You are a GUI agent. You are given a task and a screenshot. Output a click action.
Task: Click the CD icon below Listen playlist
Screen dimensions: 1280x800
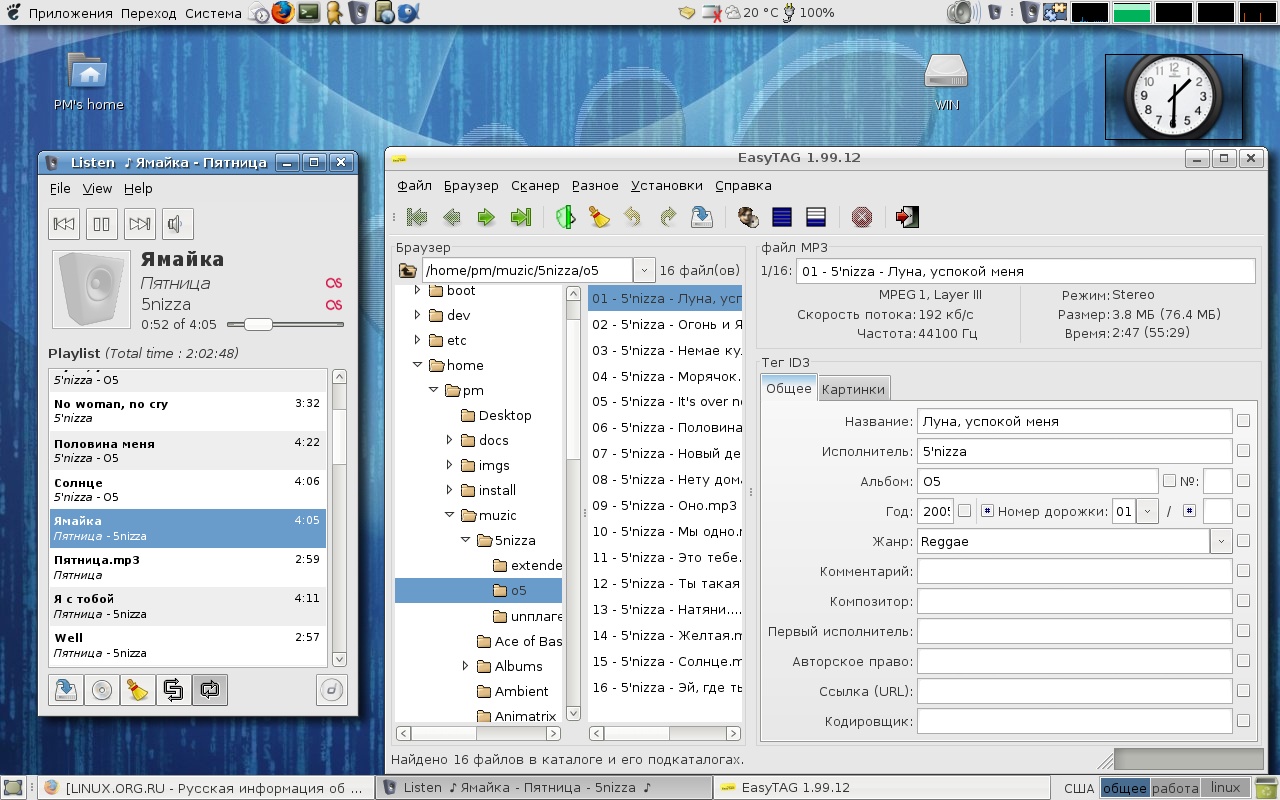pyautogui.click(x=102, y=690)
